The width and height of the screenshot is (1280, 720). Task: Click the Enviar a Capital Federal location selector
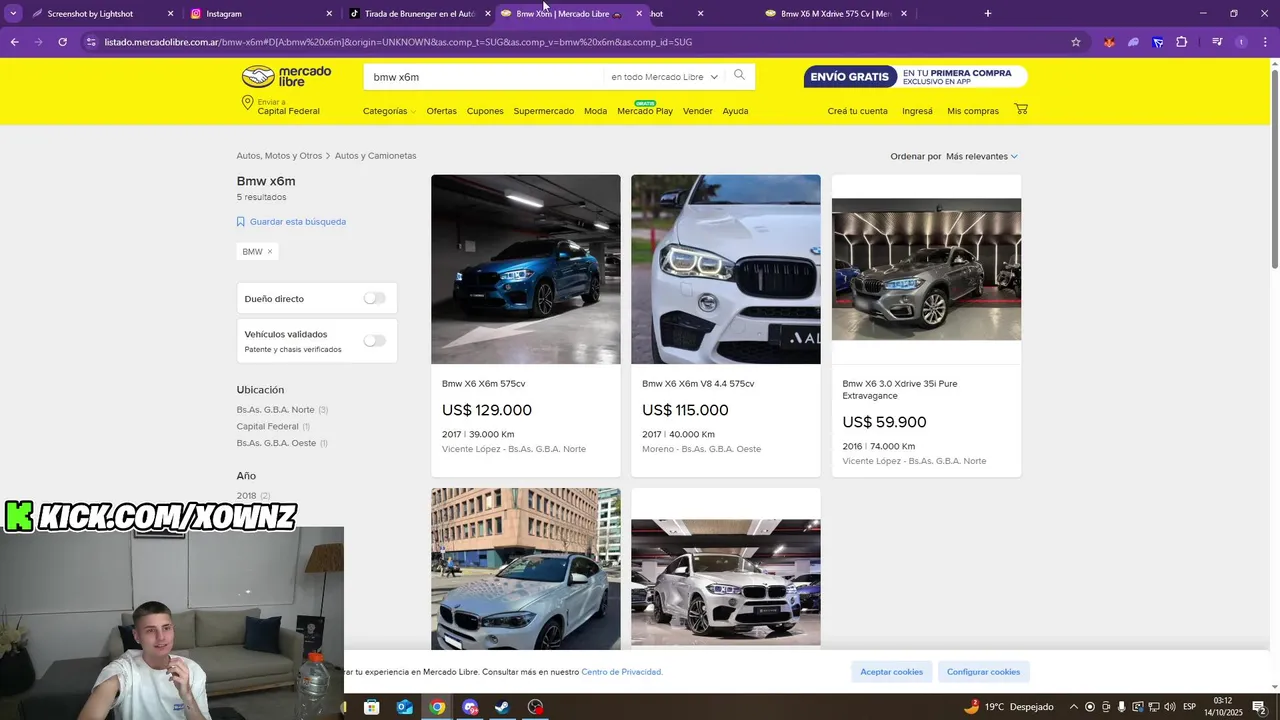click(x=281, y=106)
